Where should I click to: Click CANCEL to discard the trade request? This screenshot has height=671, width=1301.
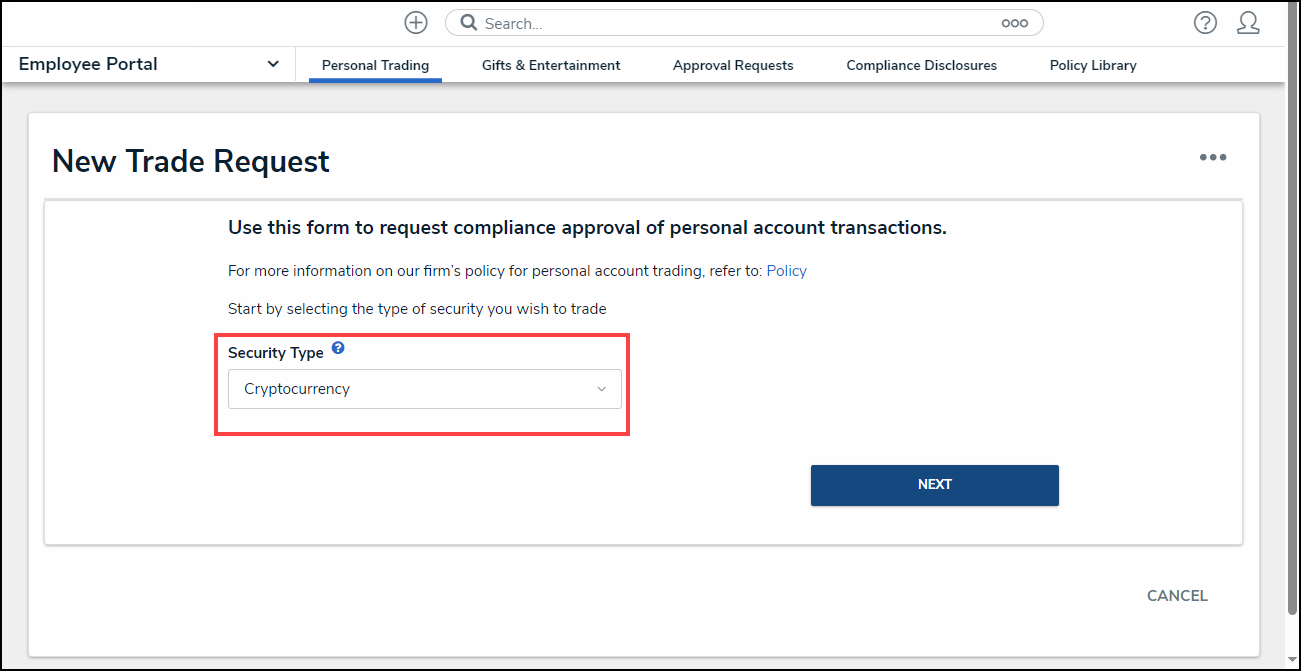pyautogui.click(x=1177, y=595)
